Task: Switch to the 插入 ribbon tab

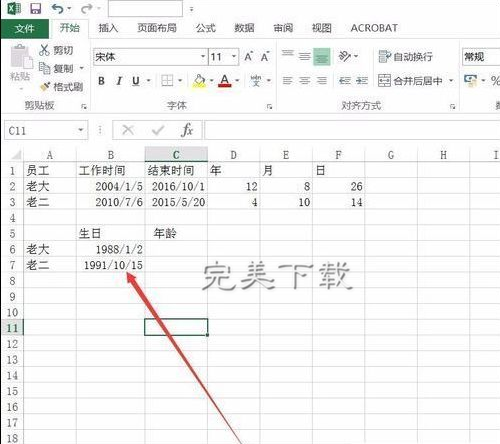Action: [x=108, y=28]
